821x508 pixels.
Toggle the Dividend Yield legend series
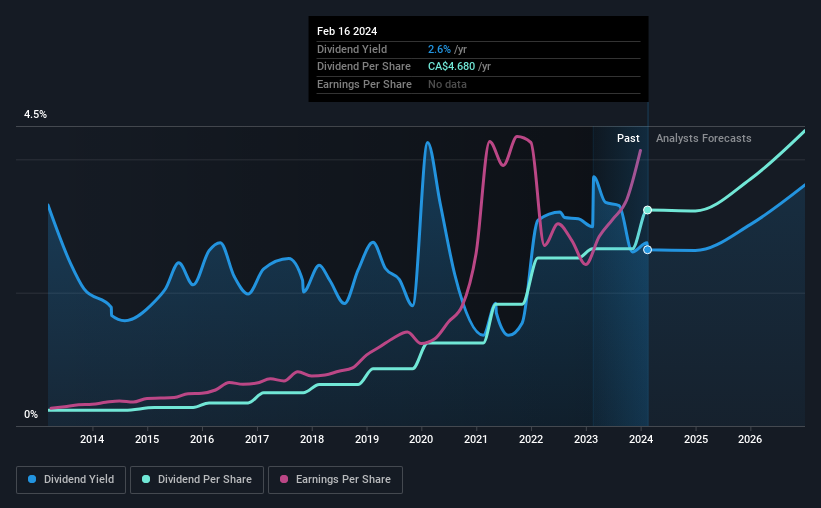71,480
